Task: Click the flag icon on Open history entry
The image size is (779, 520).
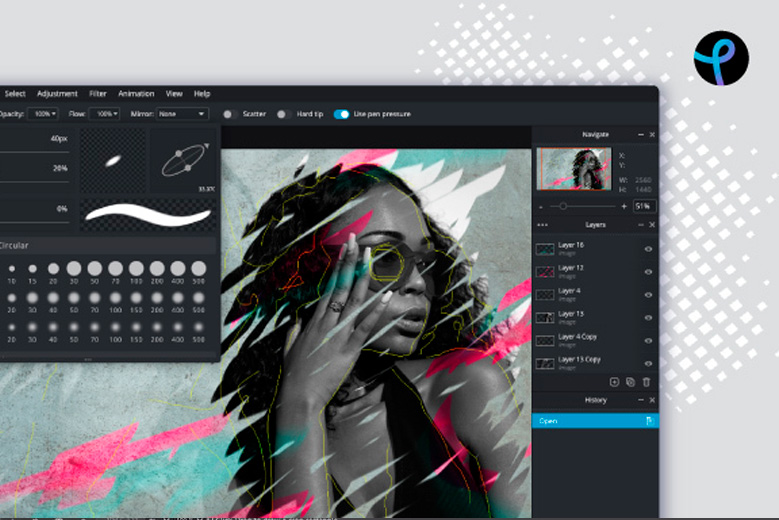Action: tap(649, 421)
